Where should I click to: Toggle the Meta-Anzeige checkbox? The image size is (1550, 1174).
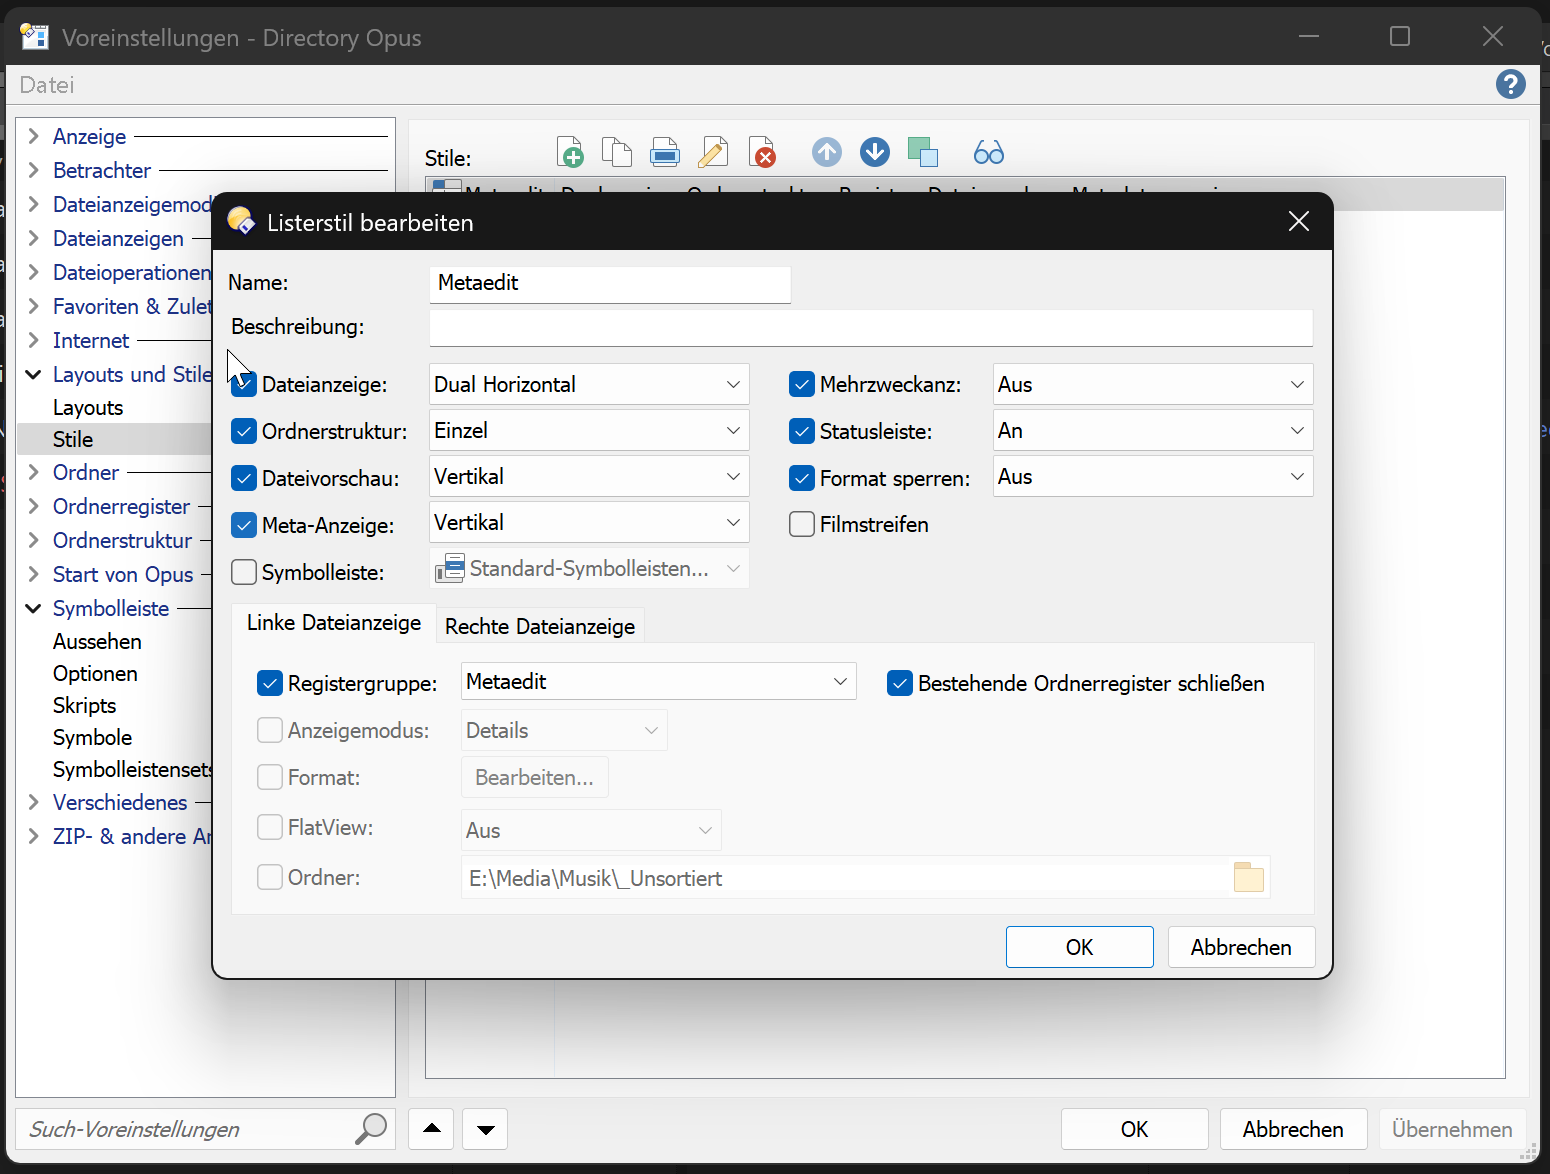tap(244, 525)
